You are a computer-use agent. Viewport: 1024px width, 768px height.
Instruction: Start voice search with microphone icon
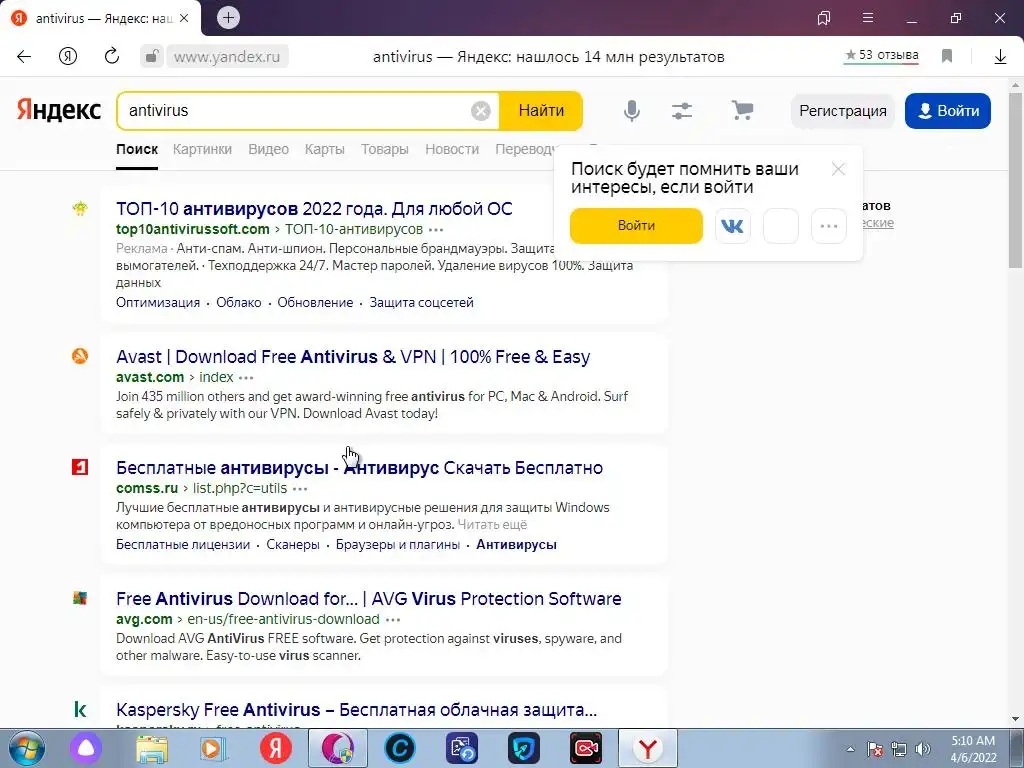point(632,110)
